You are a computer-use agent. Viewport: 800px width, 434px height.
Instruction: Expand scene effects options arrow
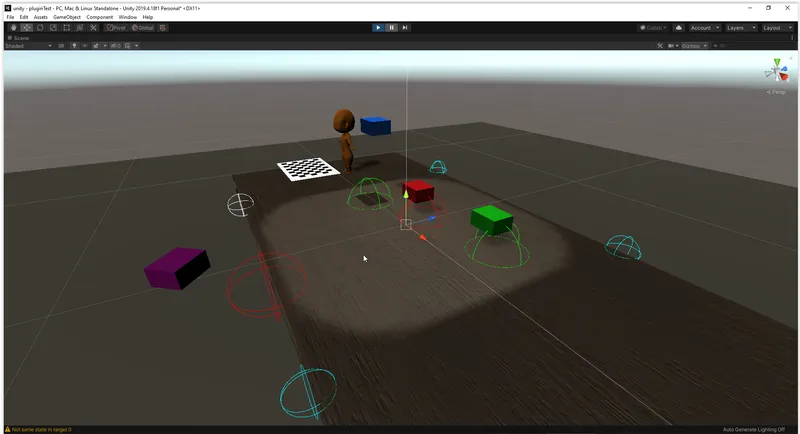(x=105, y=46)
